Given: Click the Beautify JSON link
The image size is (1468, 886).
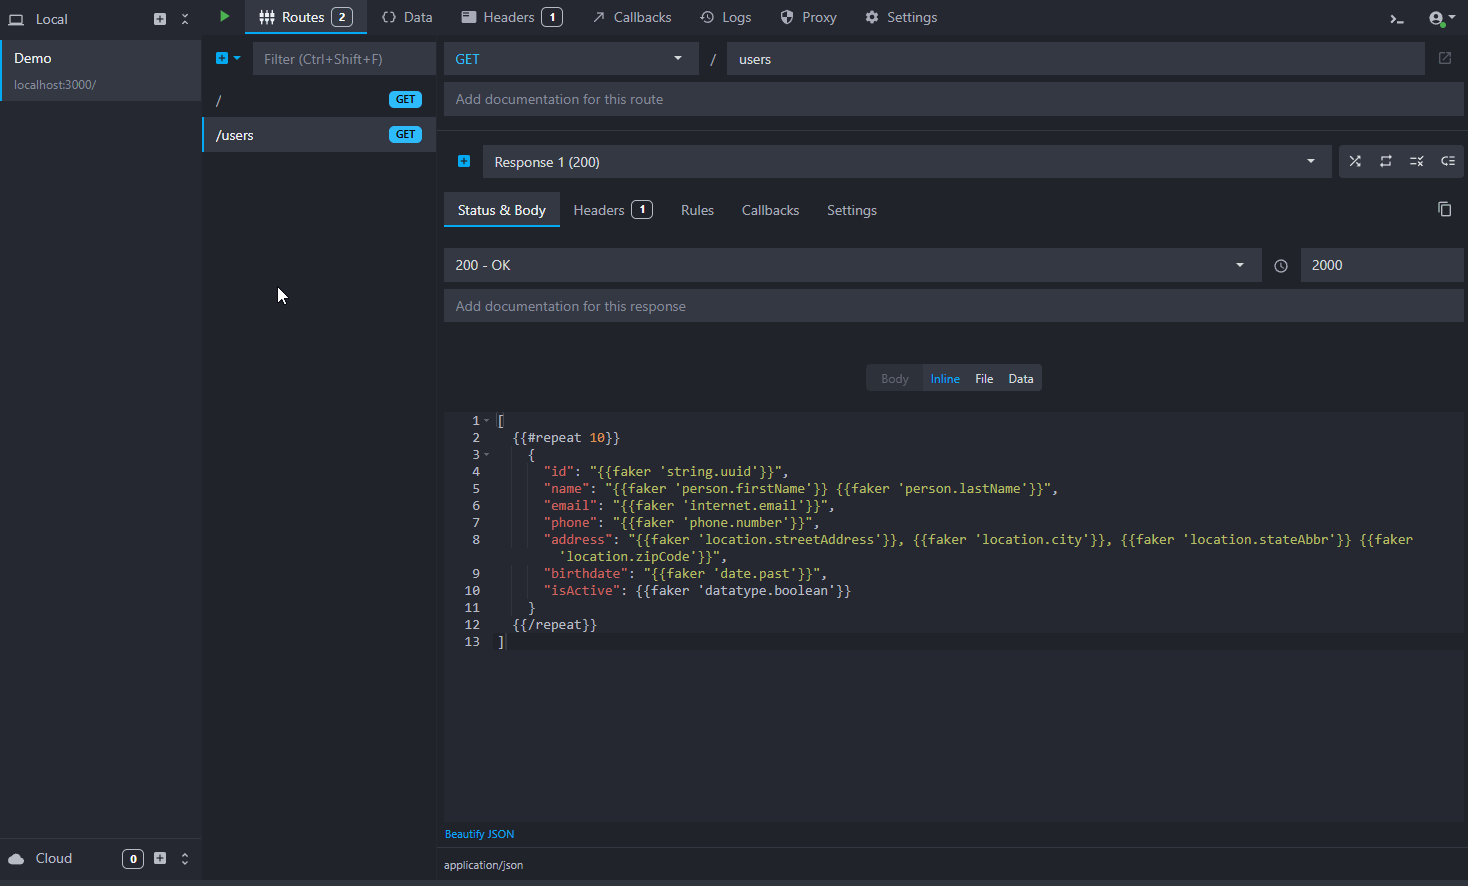Looking at the screenshot, I should pyautogui.click(x=480, y=834).
